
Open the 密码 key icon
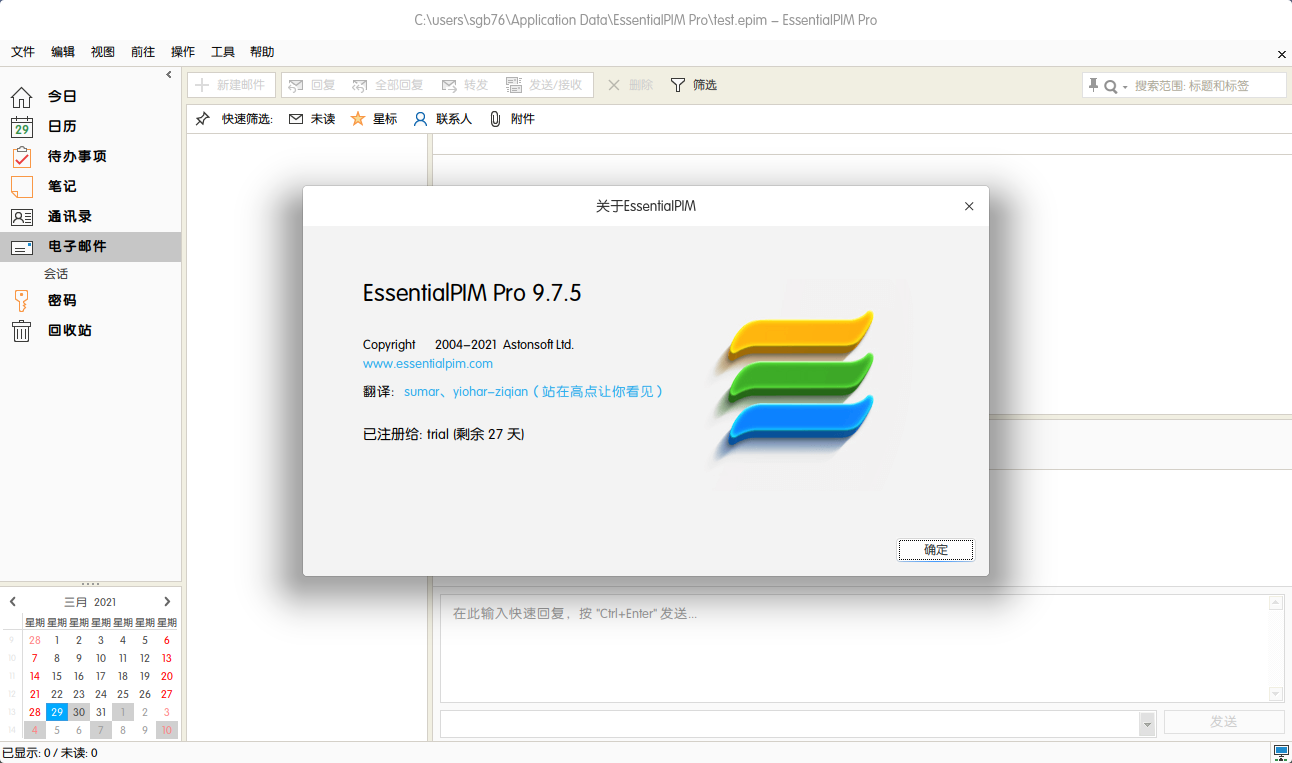[21, 301]
